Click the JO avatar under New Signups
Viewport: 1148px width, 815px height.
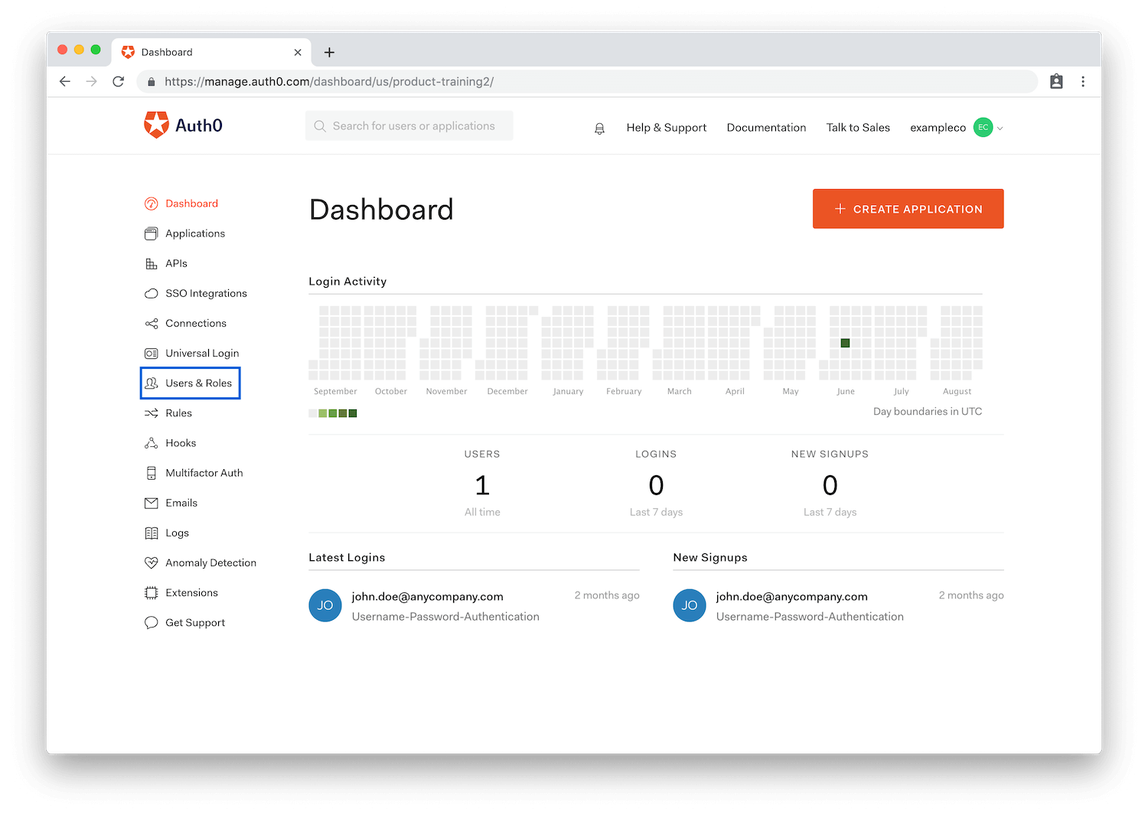[689, 606]
